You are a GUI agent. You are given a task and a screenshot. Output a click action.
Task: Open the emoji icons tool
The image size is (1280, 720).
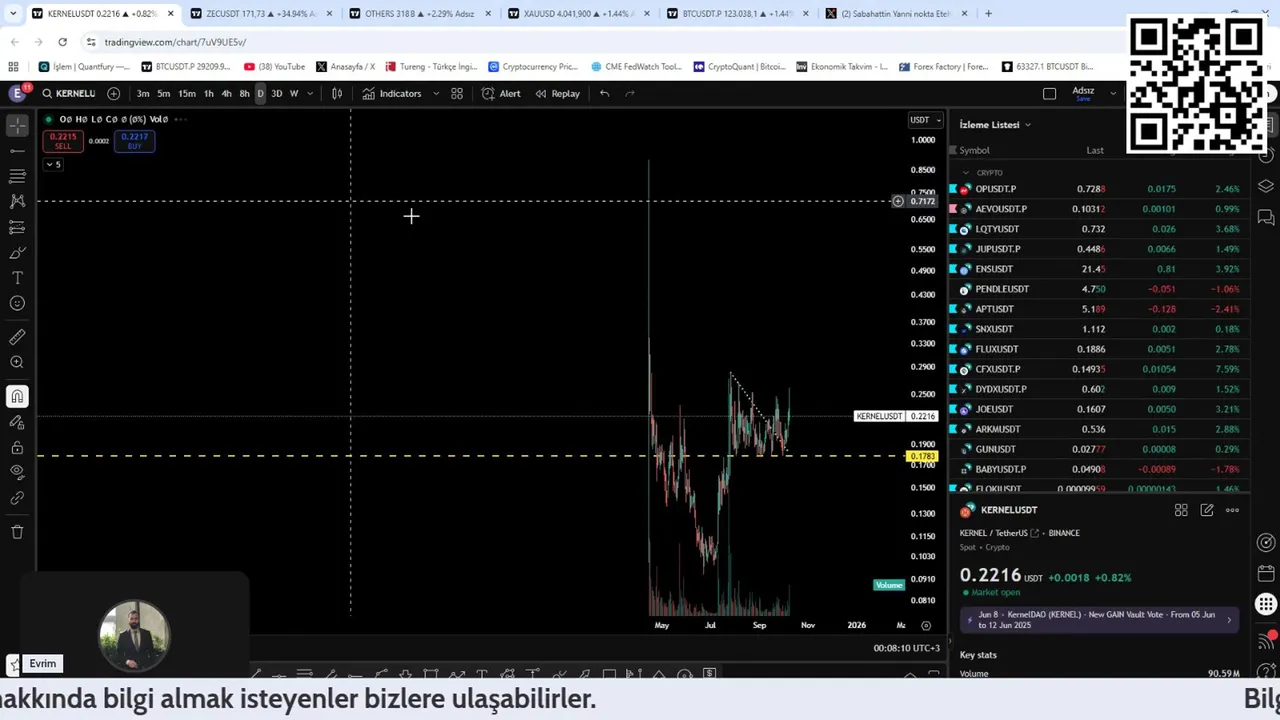click(x=17, y=303)
